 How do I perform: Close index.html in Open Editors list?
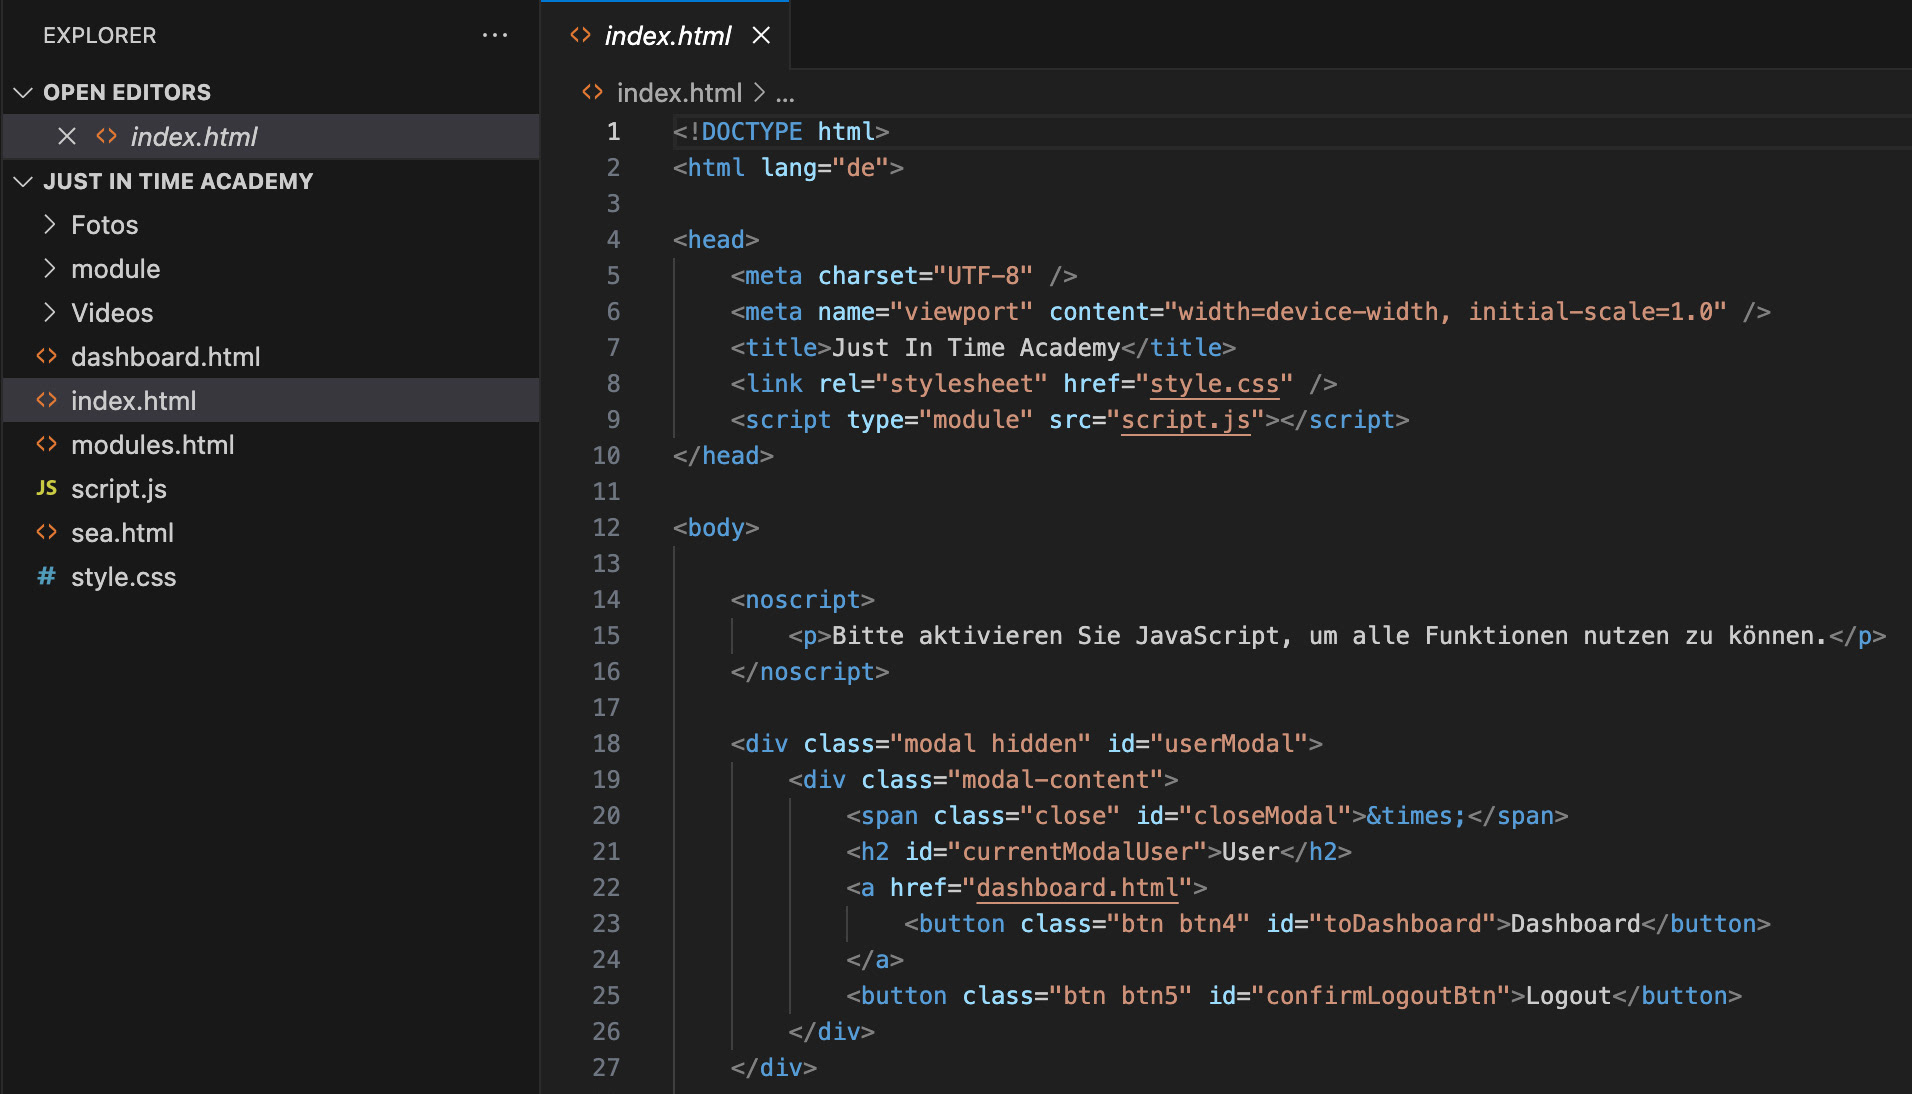pos(67,136)
